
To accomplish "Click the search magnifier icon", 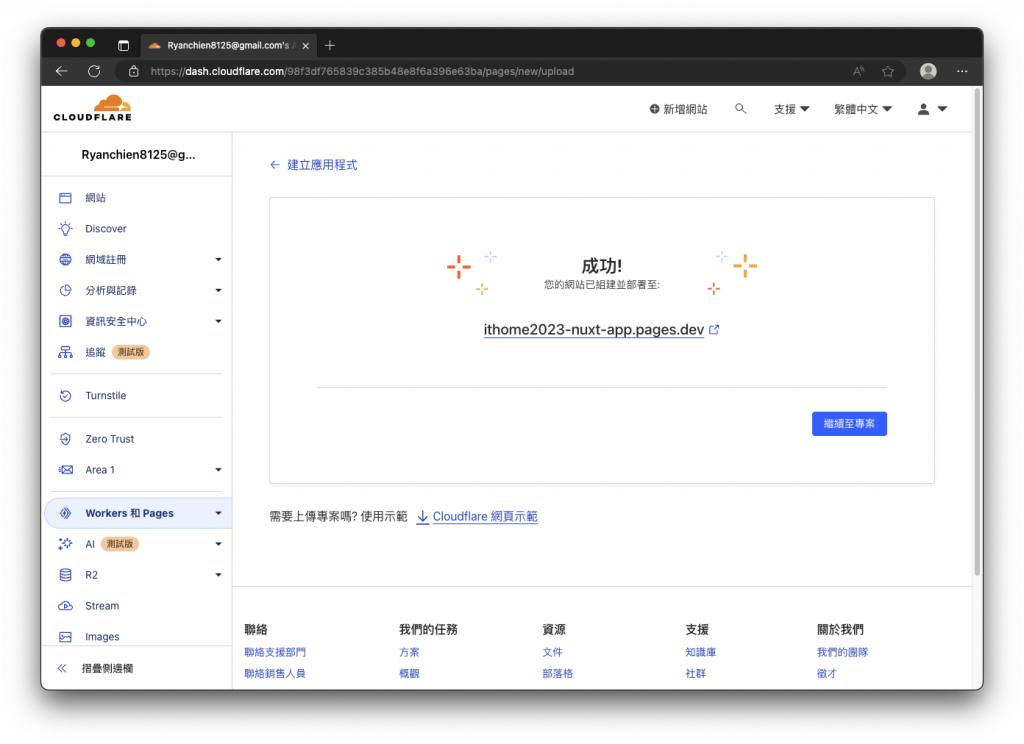I will click(x=740, y=108).
